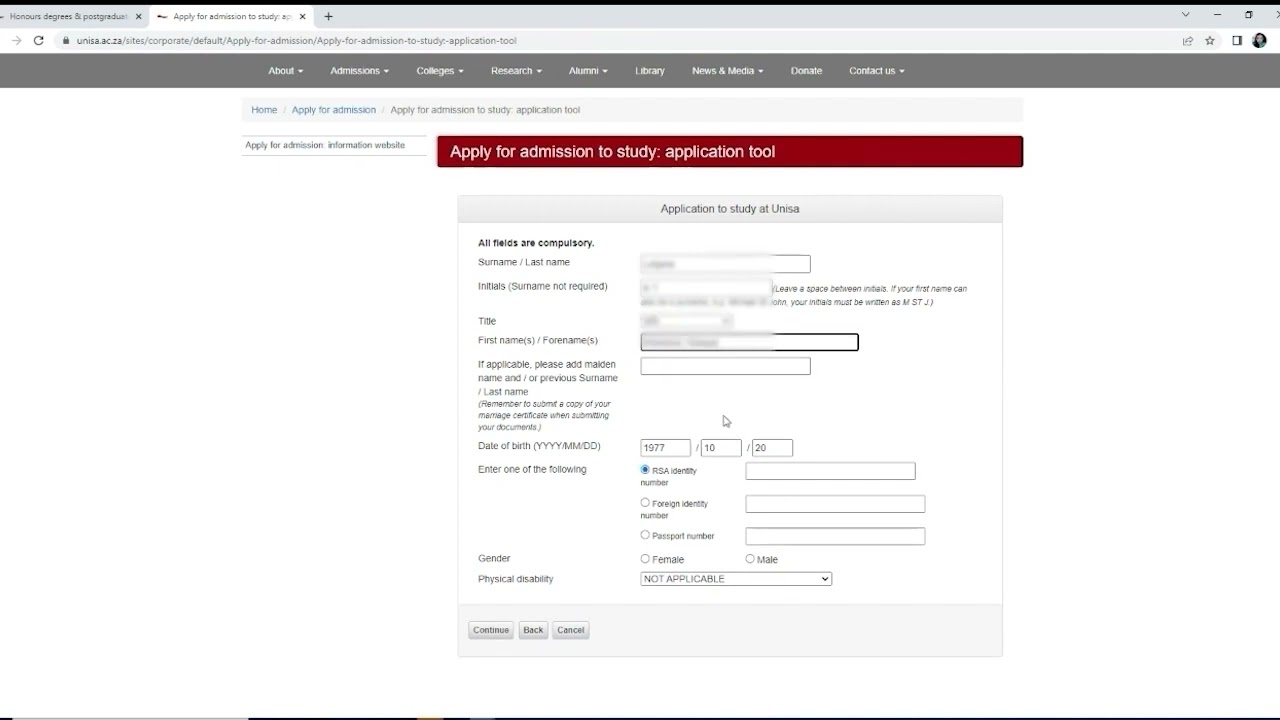Click the birth year field showing 1977
Image resolution: width=1280 pixels, height=720 pixels.
665,448
